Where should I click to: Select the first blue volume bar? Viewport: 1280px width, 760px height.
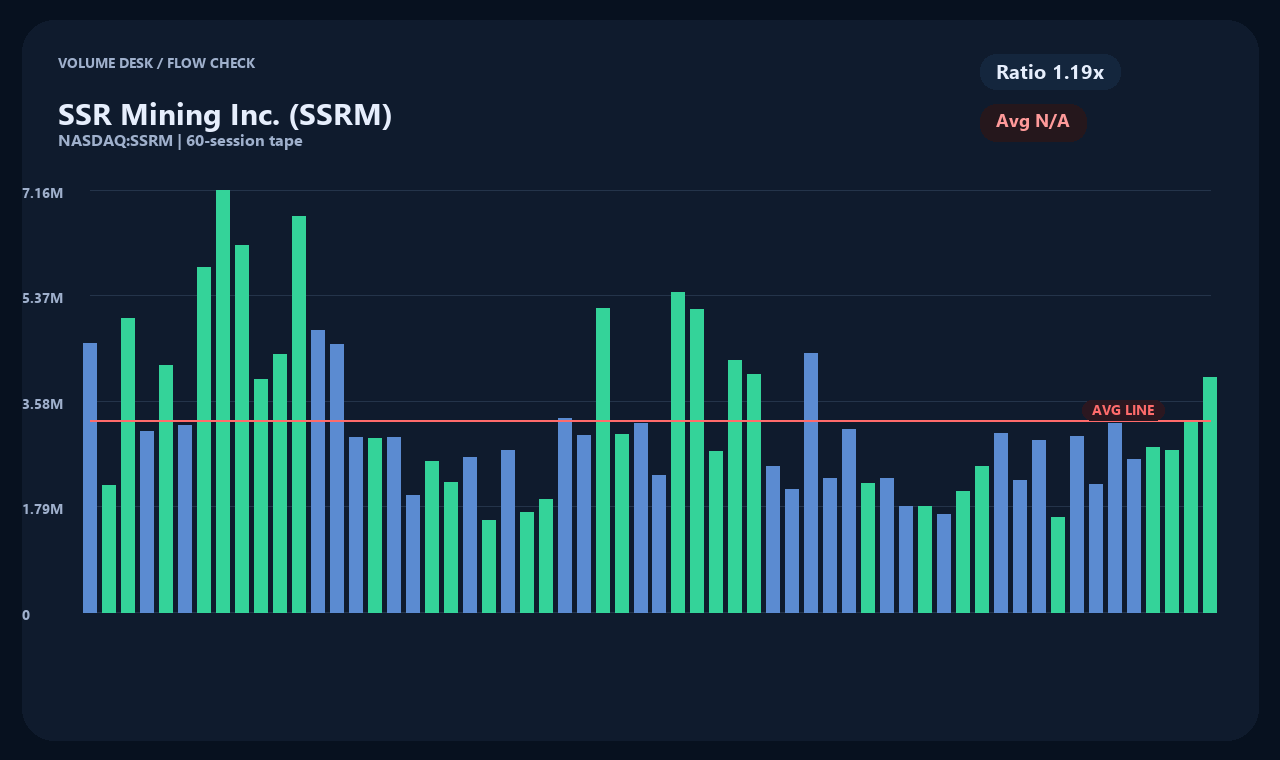90,478
